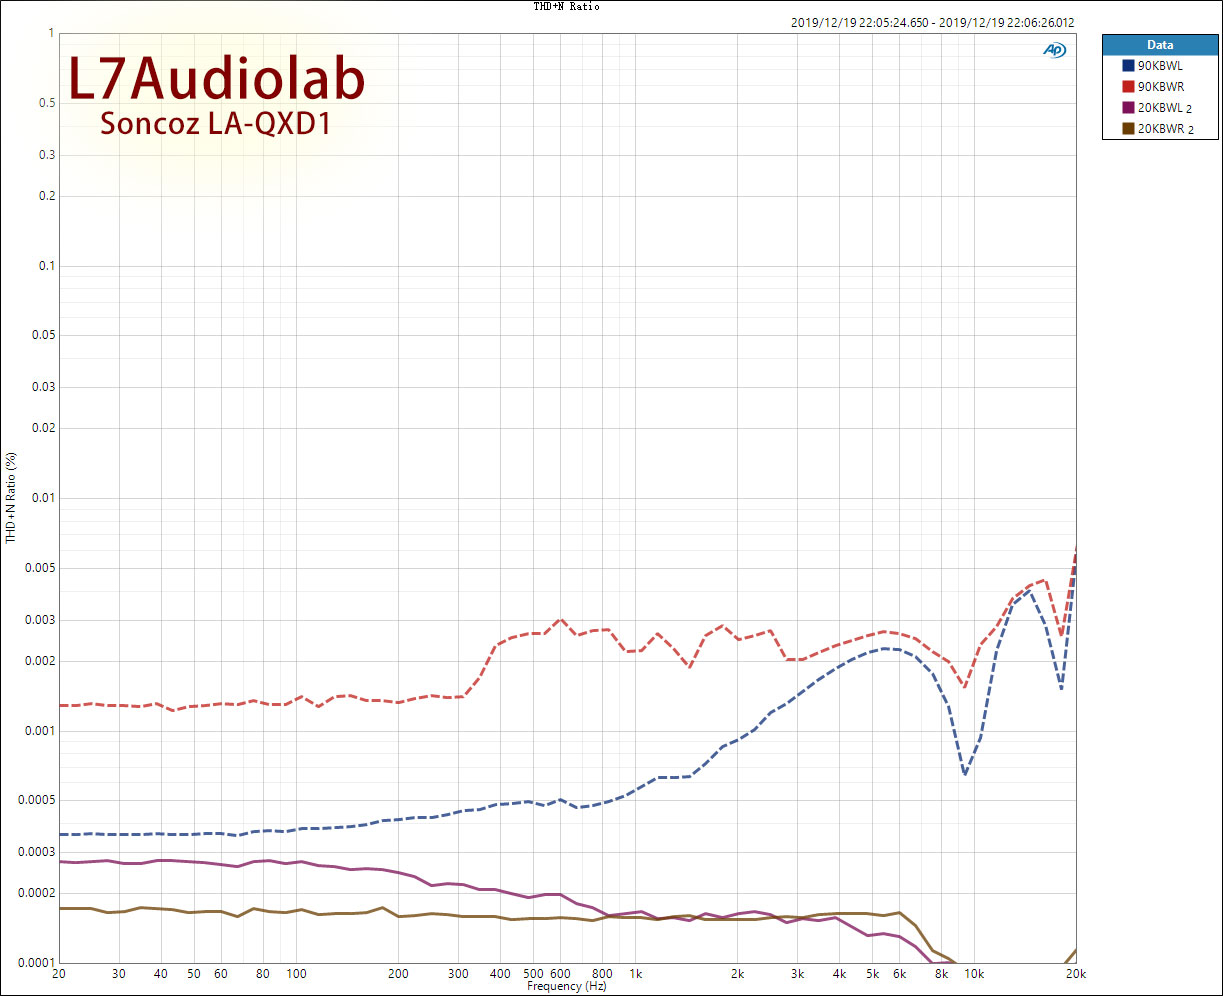Click the 0.01 vertical axis tick label
1223x996 pixels.
pyautogui.click(x=43, y=498)
